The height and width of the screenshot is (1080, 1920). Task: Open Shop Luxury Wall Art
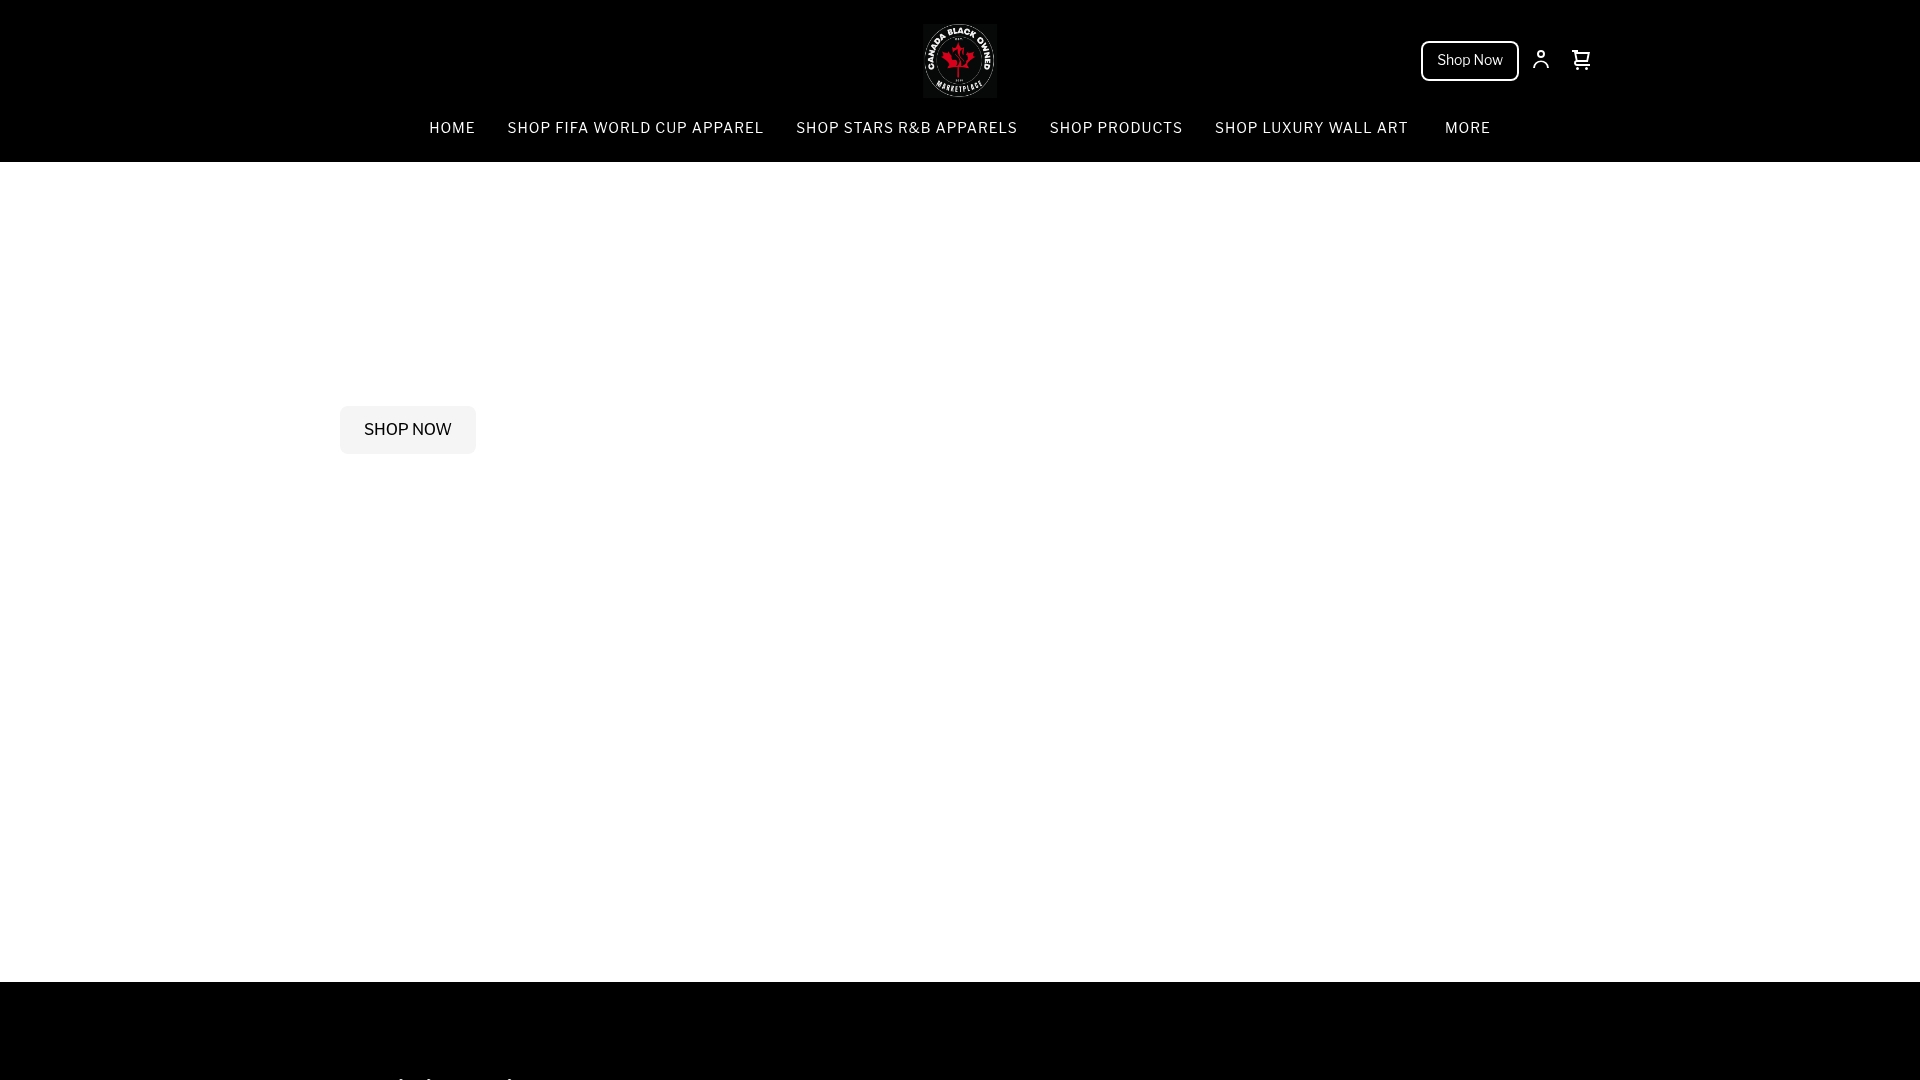(1311, 128)
